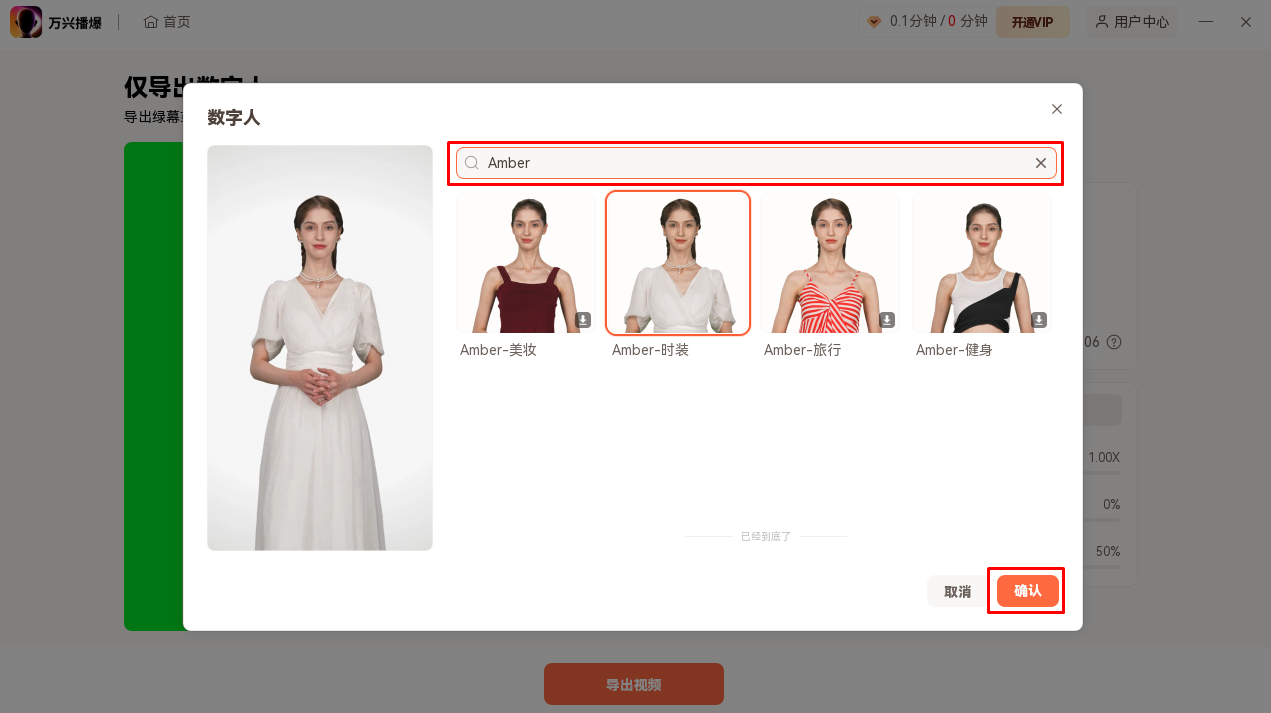Click the 开通VIP button
Screen dimensions: 1271x713
click(1032, 22)
